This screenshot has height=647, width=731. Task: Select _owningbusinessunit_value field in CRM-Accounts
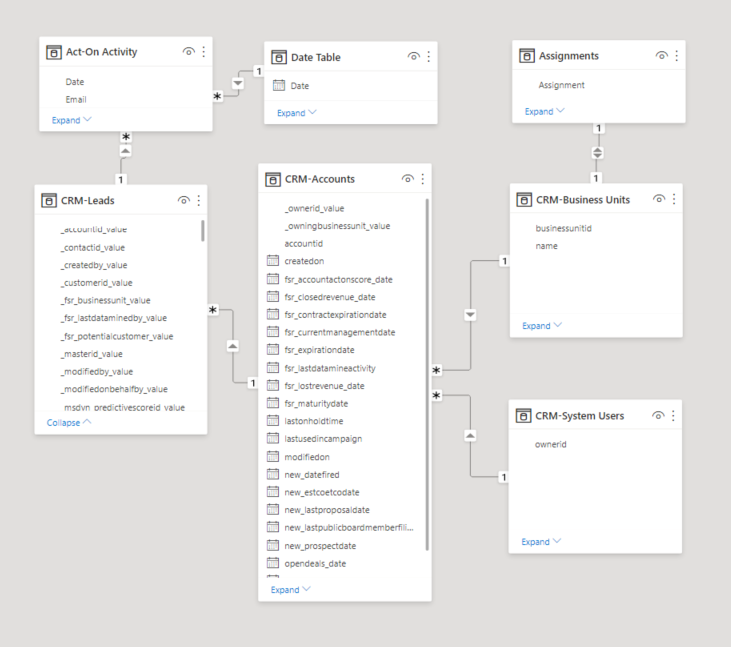click(x=337, y=226)
